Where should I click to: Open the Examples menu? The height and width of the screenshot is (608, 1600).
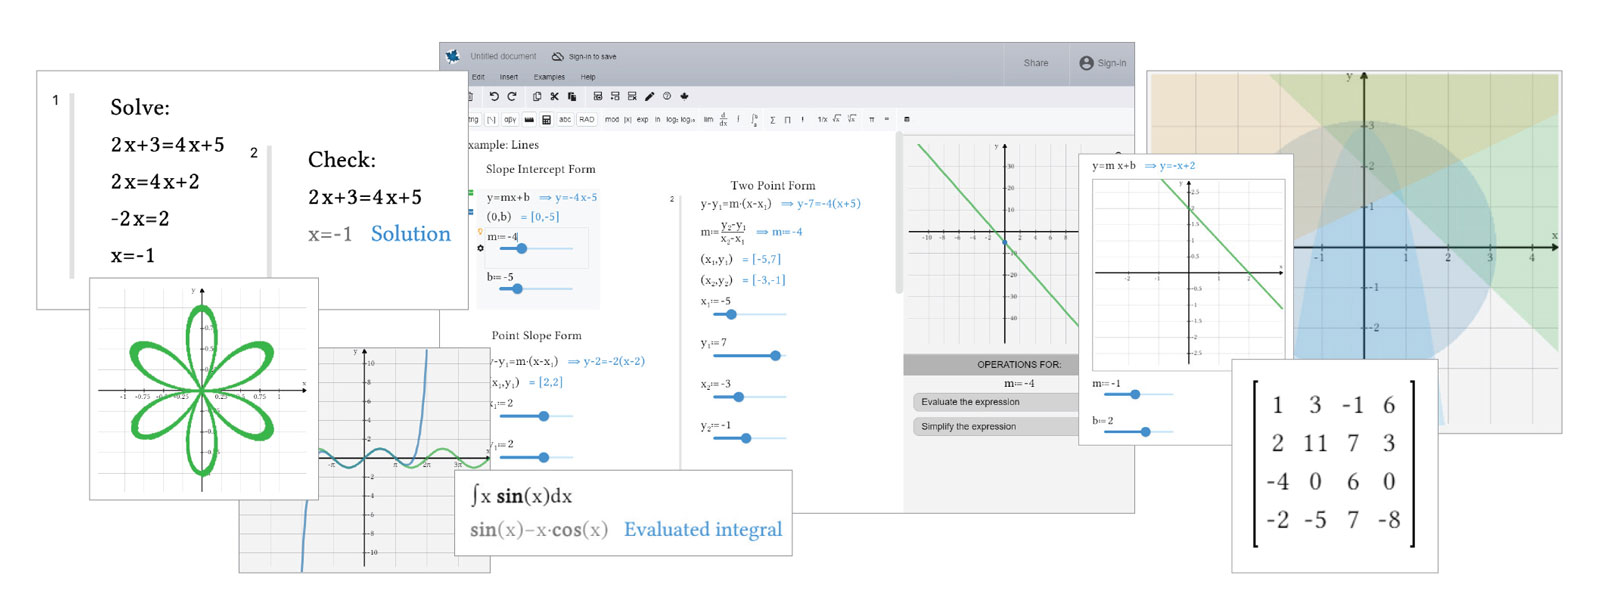pyautogui.click(x=549, y=77)
